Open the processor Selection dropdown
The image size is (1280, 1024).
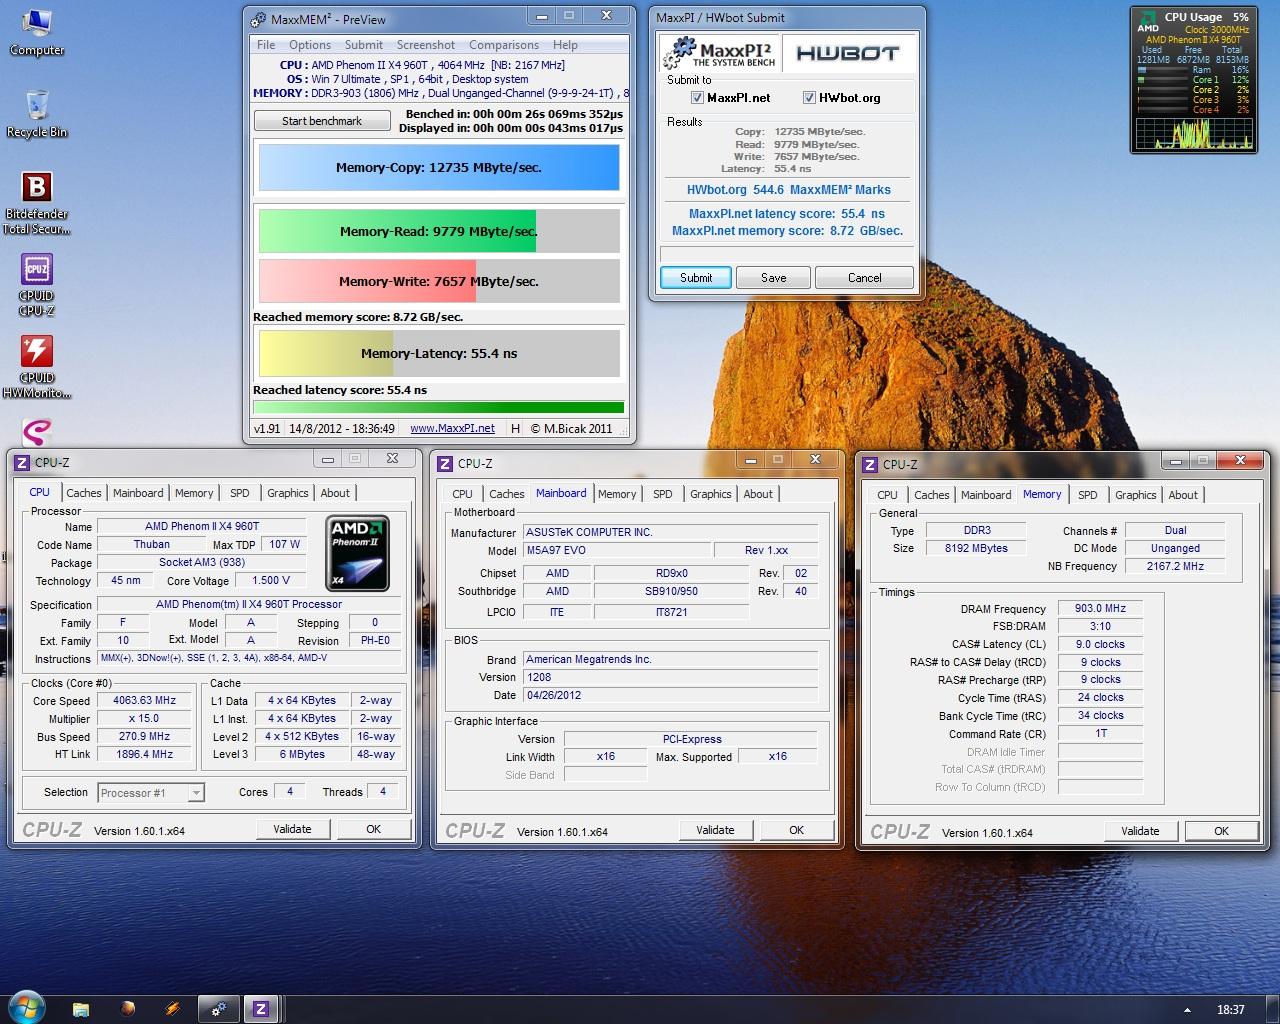coord(151,793)
